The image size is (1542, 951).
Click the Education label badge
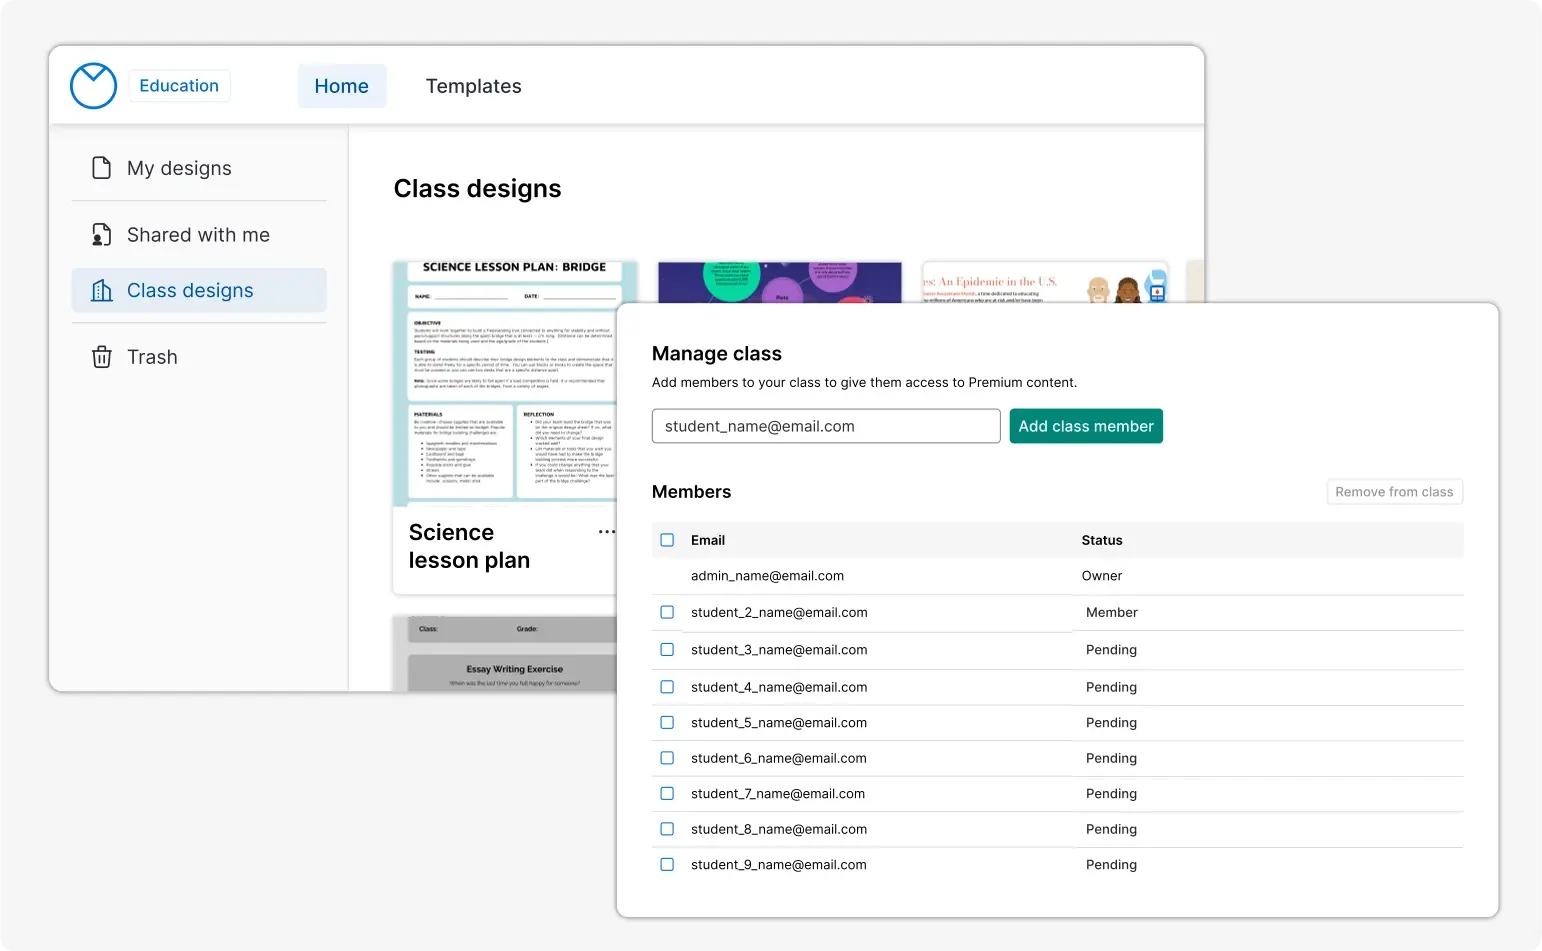click(x=179, y=86)
